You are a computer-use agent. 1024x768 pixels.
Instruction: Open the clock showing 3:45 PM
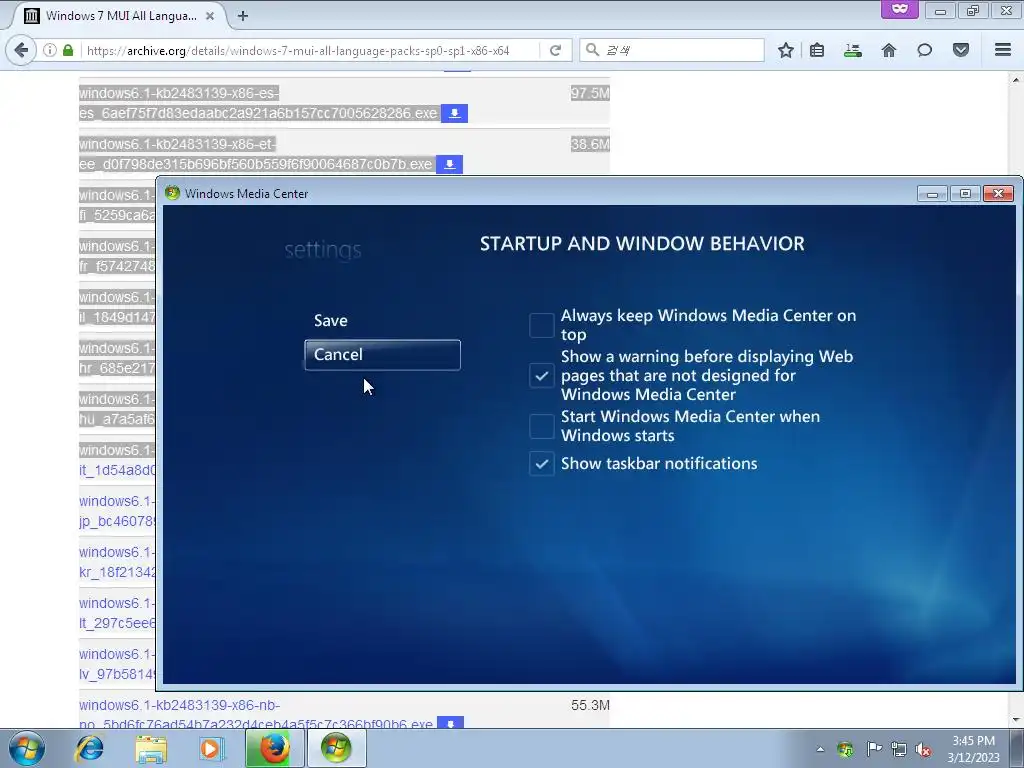click(x=973, y=741)
